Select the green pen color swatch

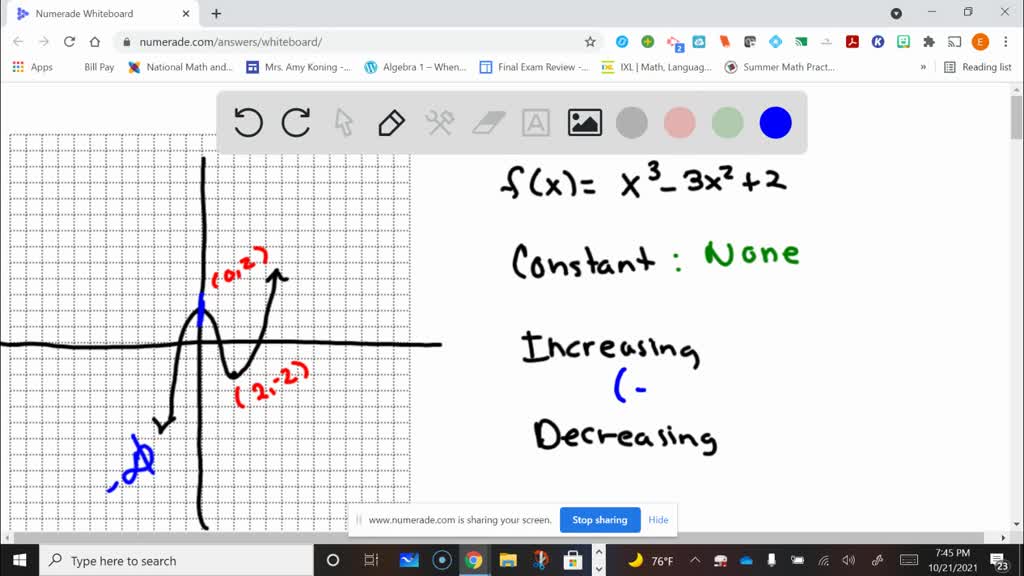727,122
